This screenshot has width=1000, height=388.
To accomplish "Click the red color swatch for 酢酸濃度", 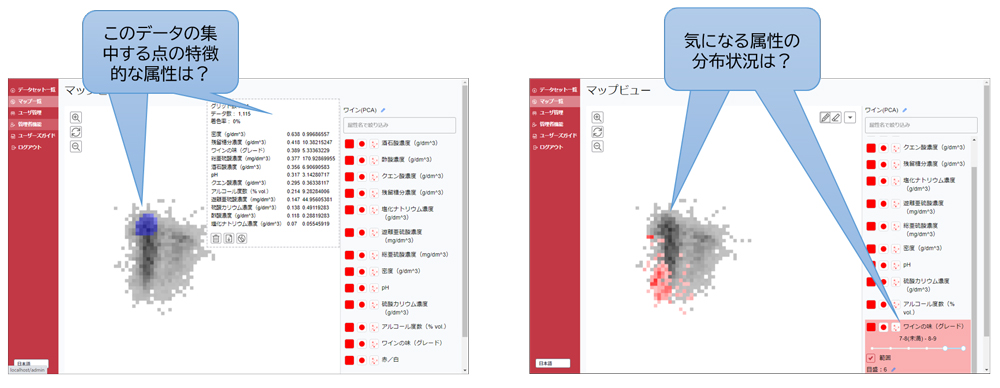I will pos(349,160).
